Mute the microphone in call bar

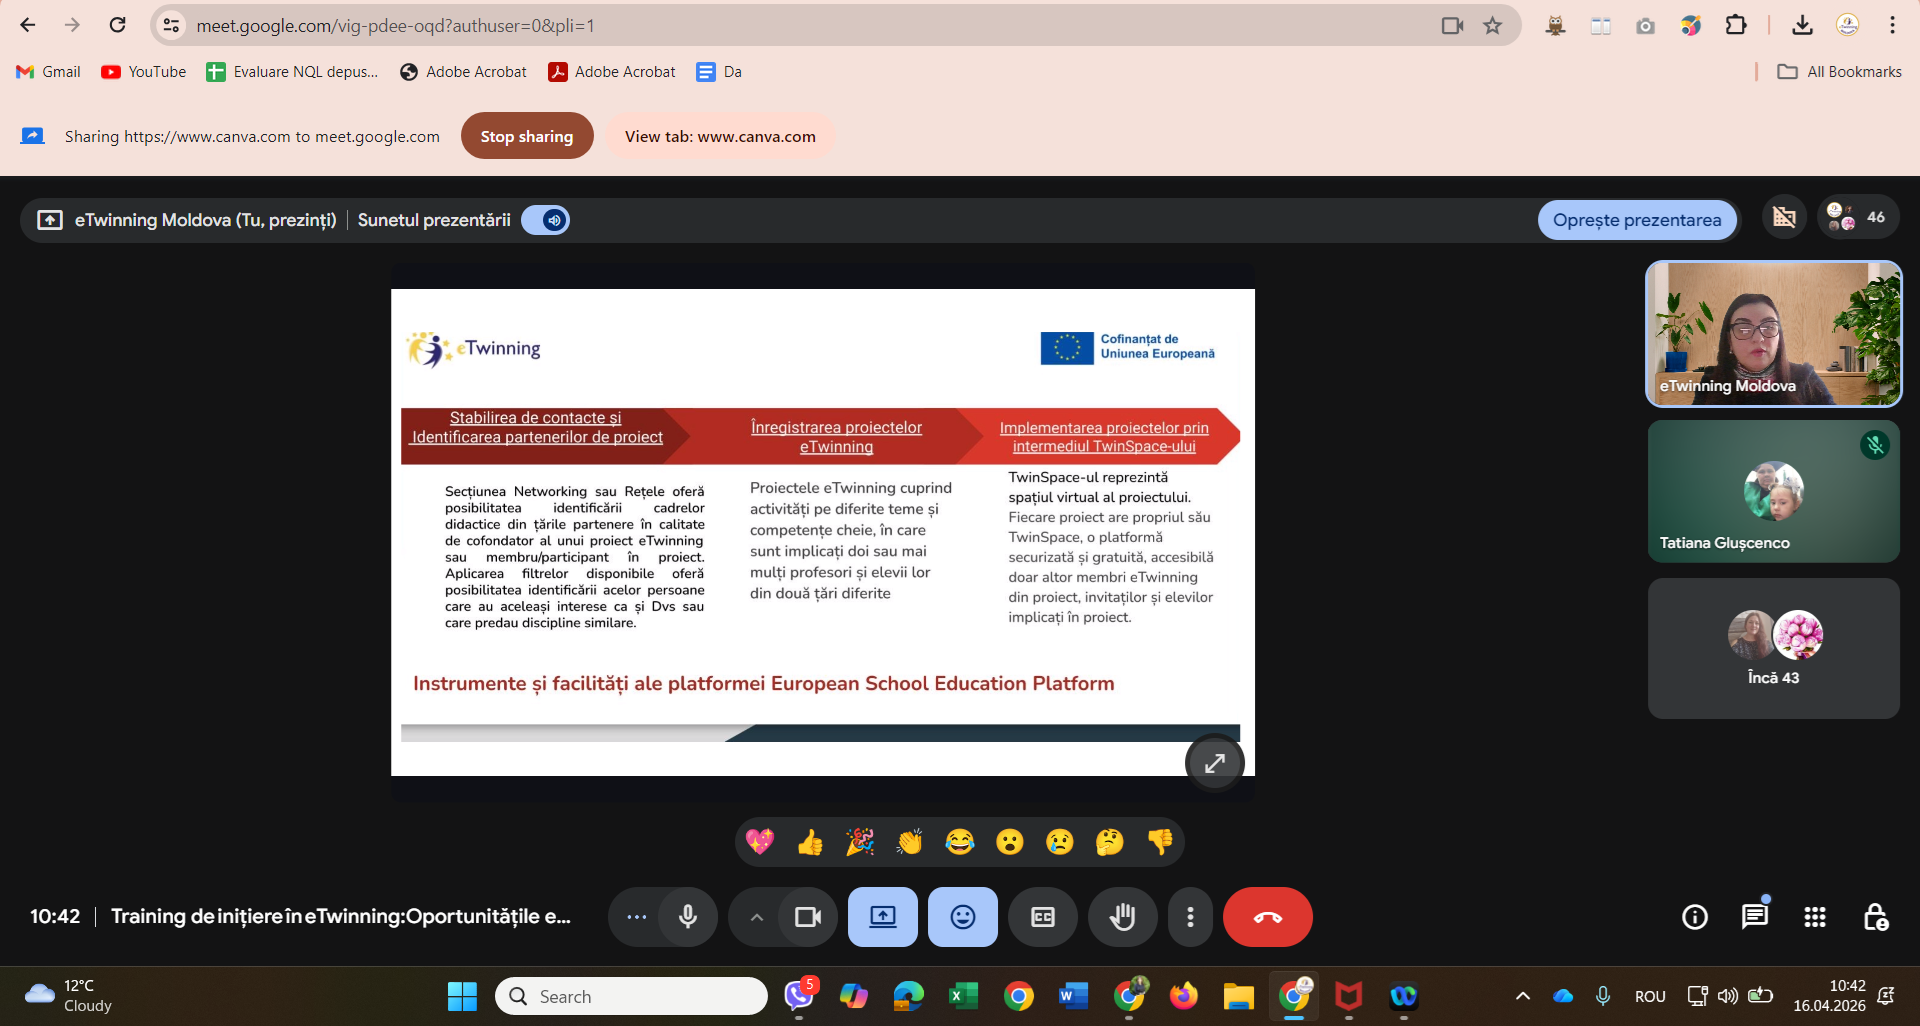click(x=688, y=917)
